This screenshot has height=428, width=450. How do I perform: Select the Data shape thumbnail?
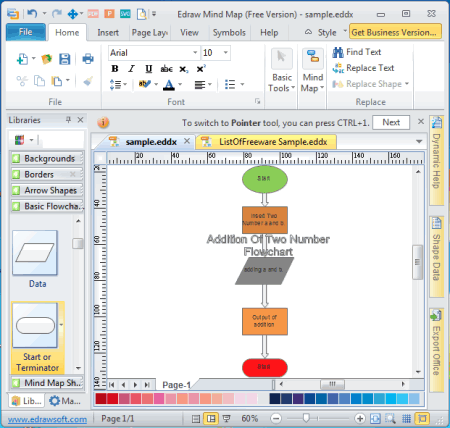point(35,253)
